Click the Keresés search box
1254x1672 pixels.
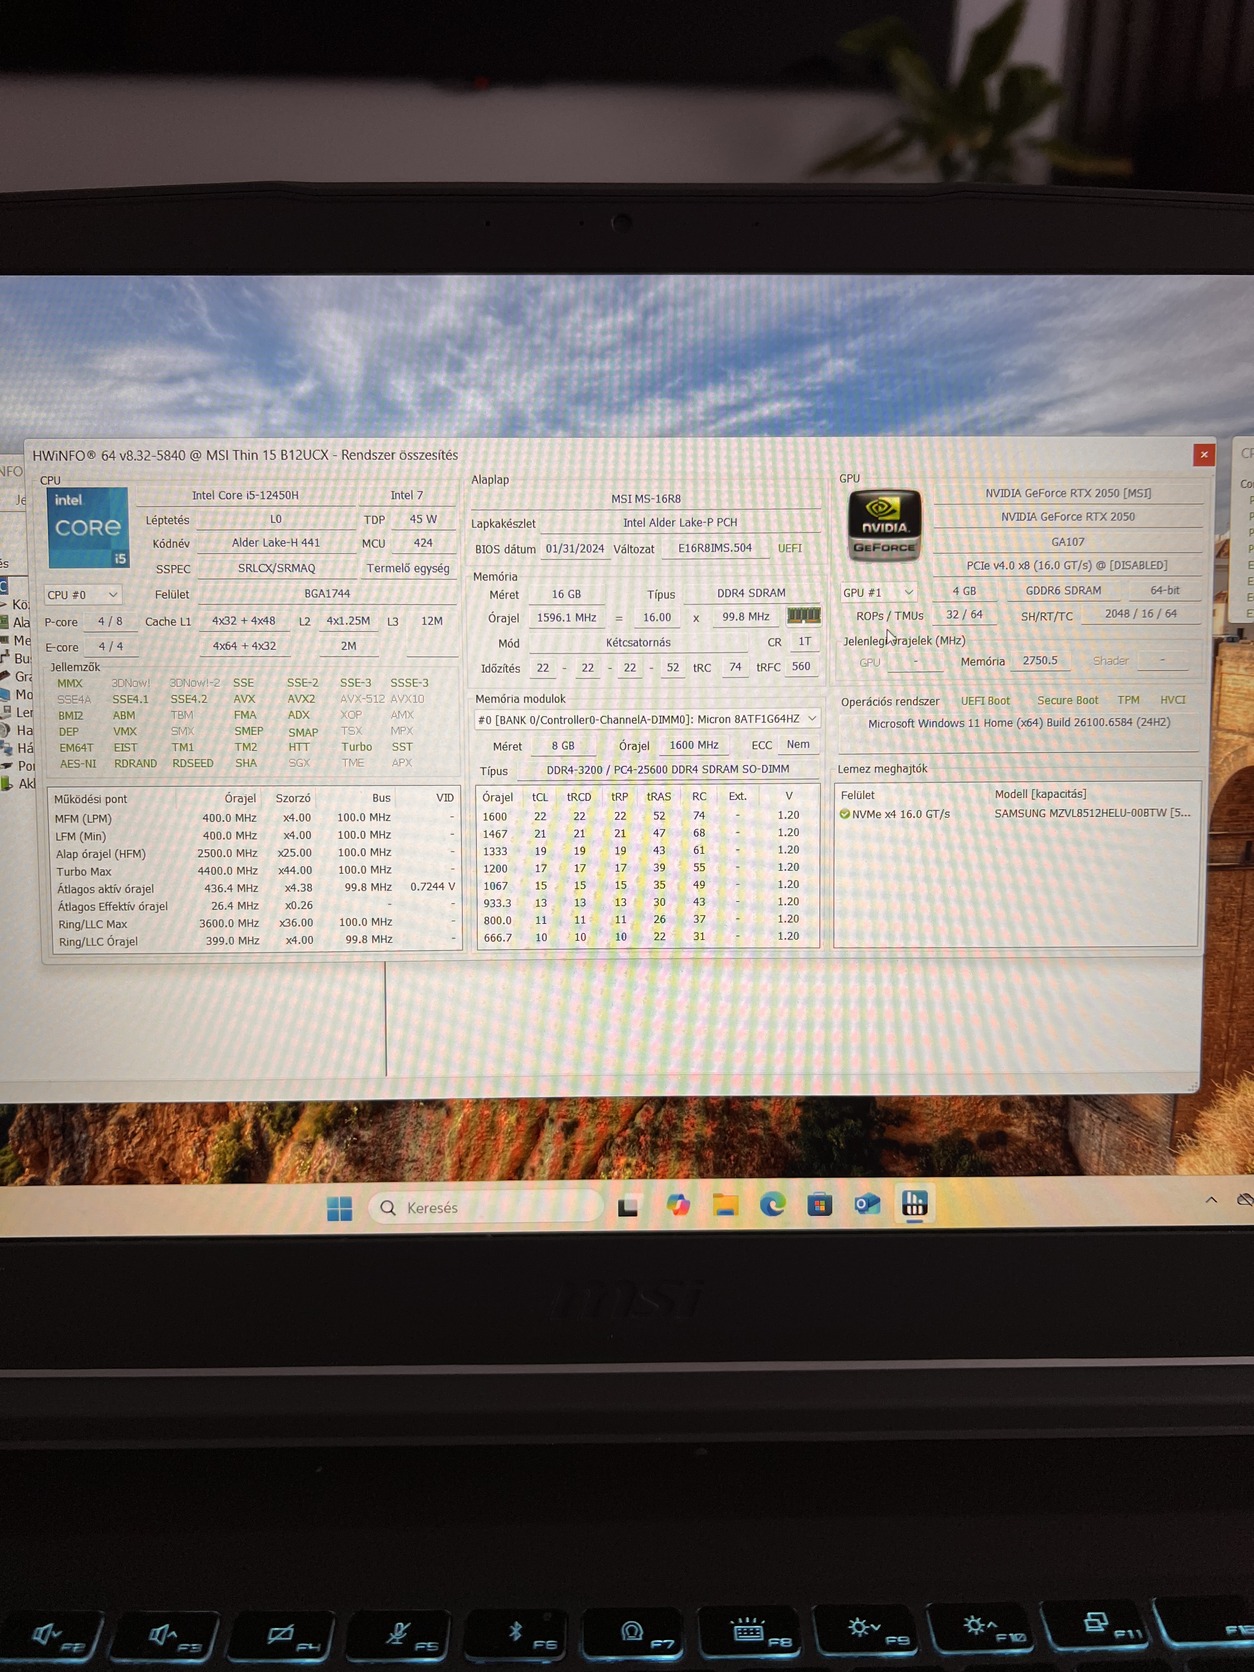486,1208
